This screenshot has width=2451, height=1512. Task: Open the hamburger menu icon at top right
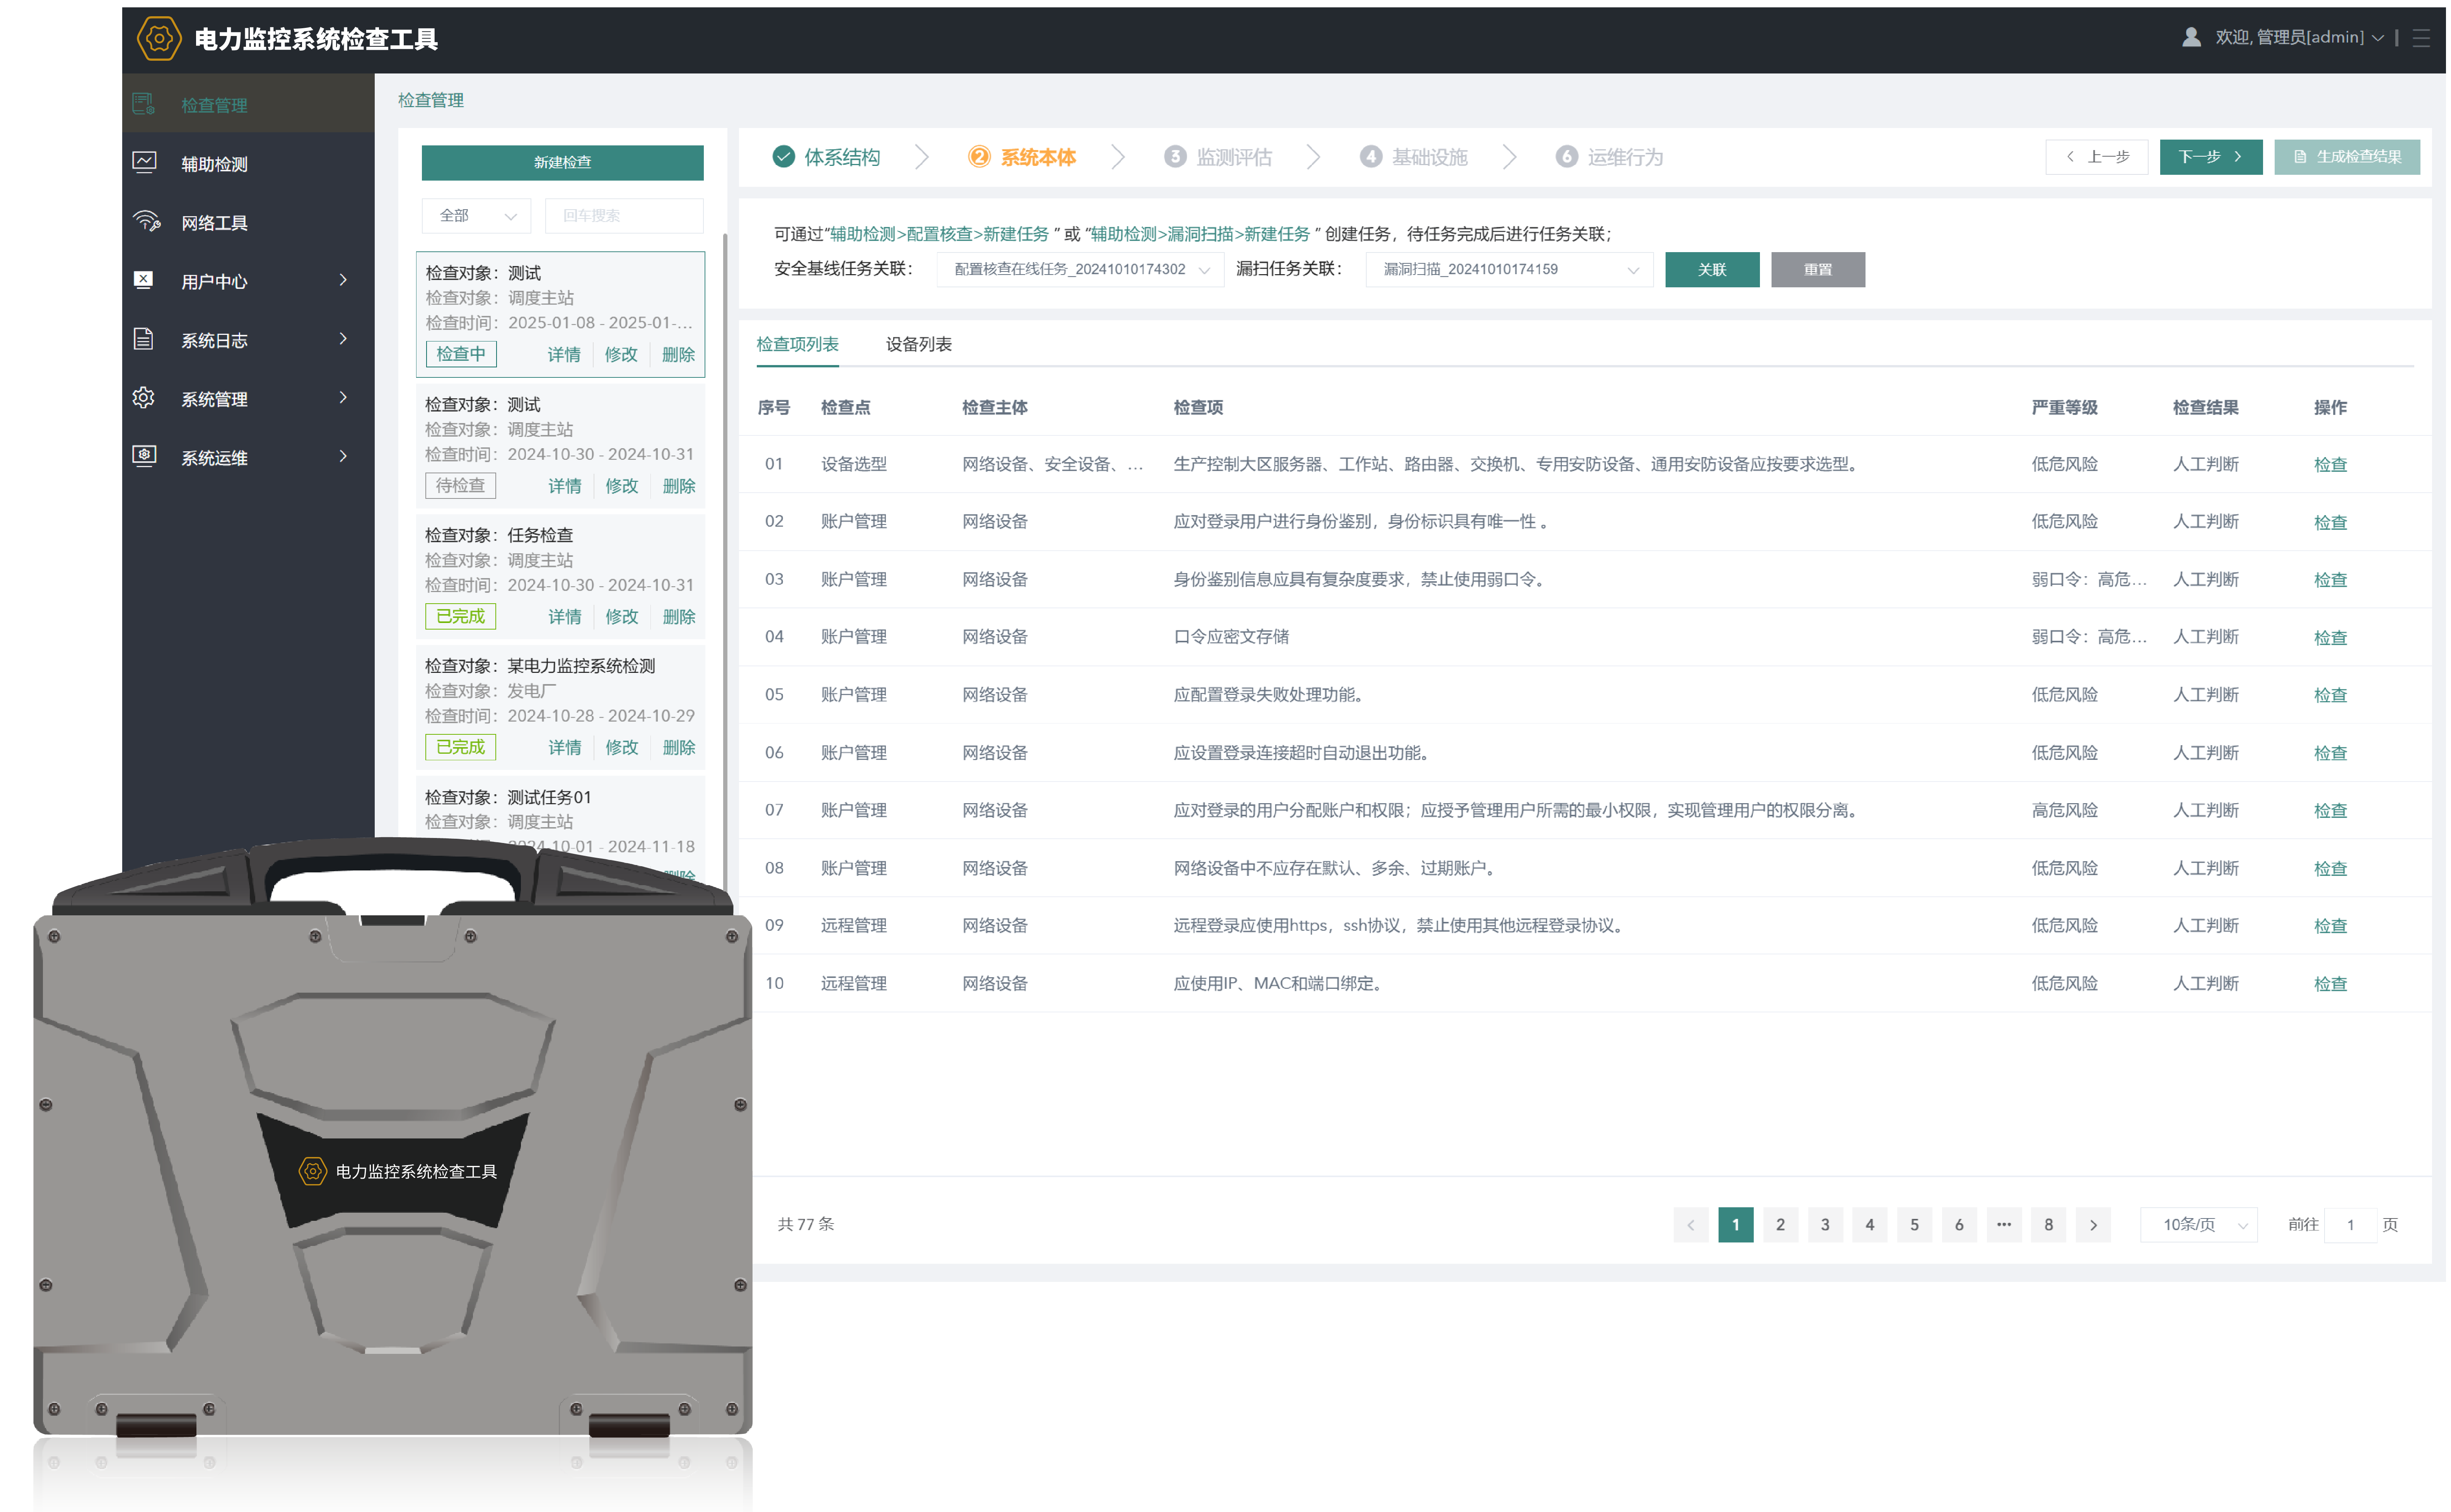[x=2421, y=38]
